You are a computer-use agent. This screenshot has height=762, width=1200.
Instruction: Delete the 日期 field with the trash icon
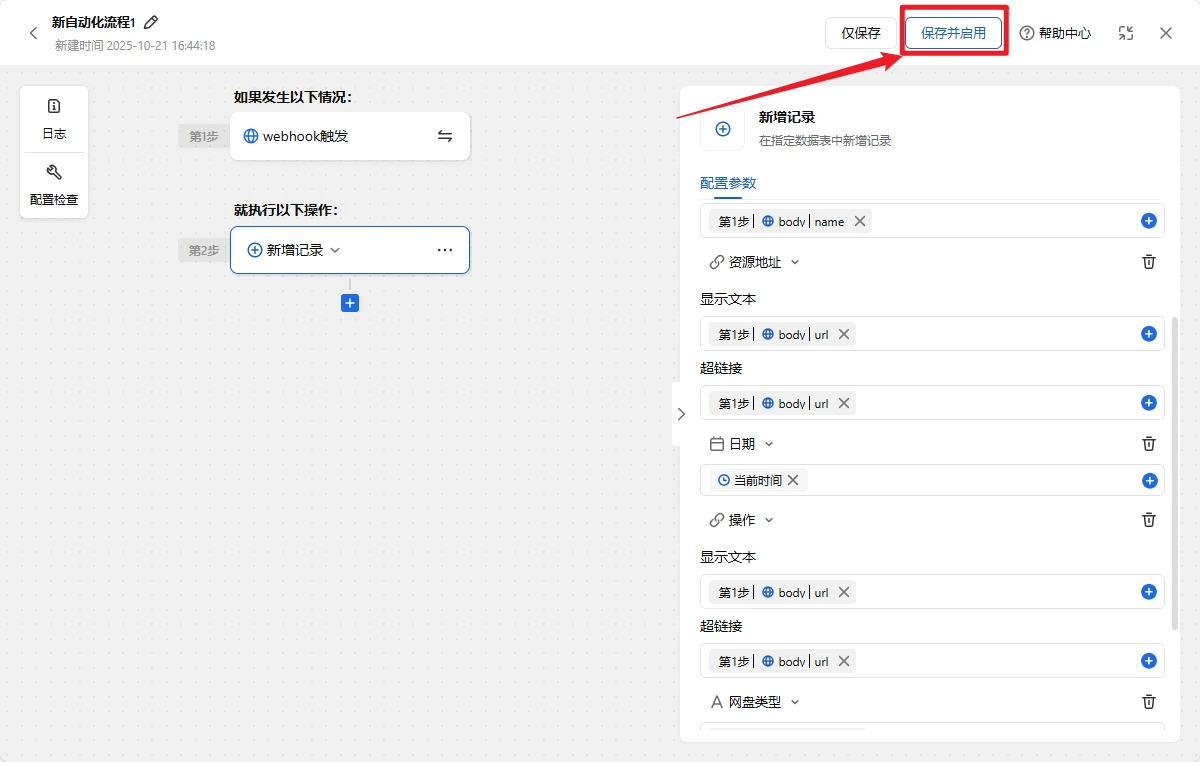coord(1149,444)
